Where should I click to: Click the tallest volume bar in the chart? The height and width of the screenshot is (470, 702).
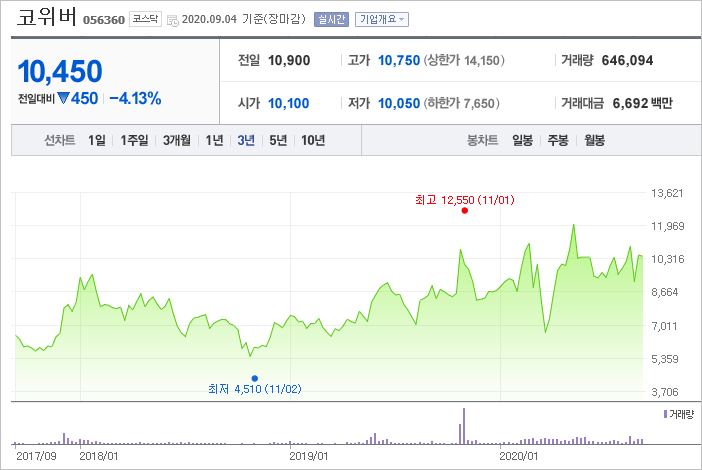click(464, 426)
